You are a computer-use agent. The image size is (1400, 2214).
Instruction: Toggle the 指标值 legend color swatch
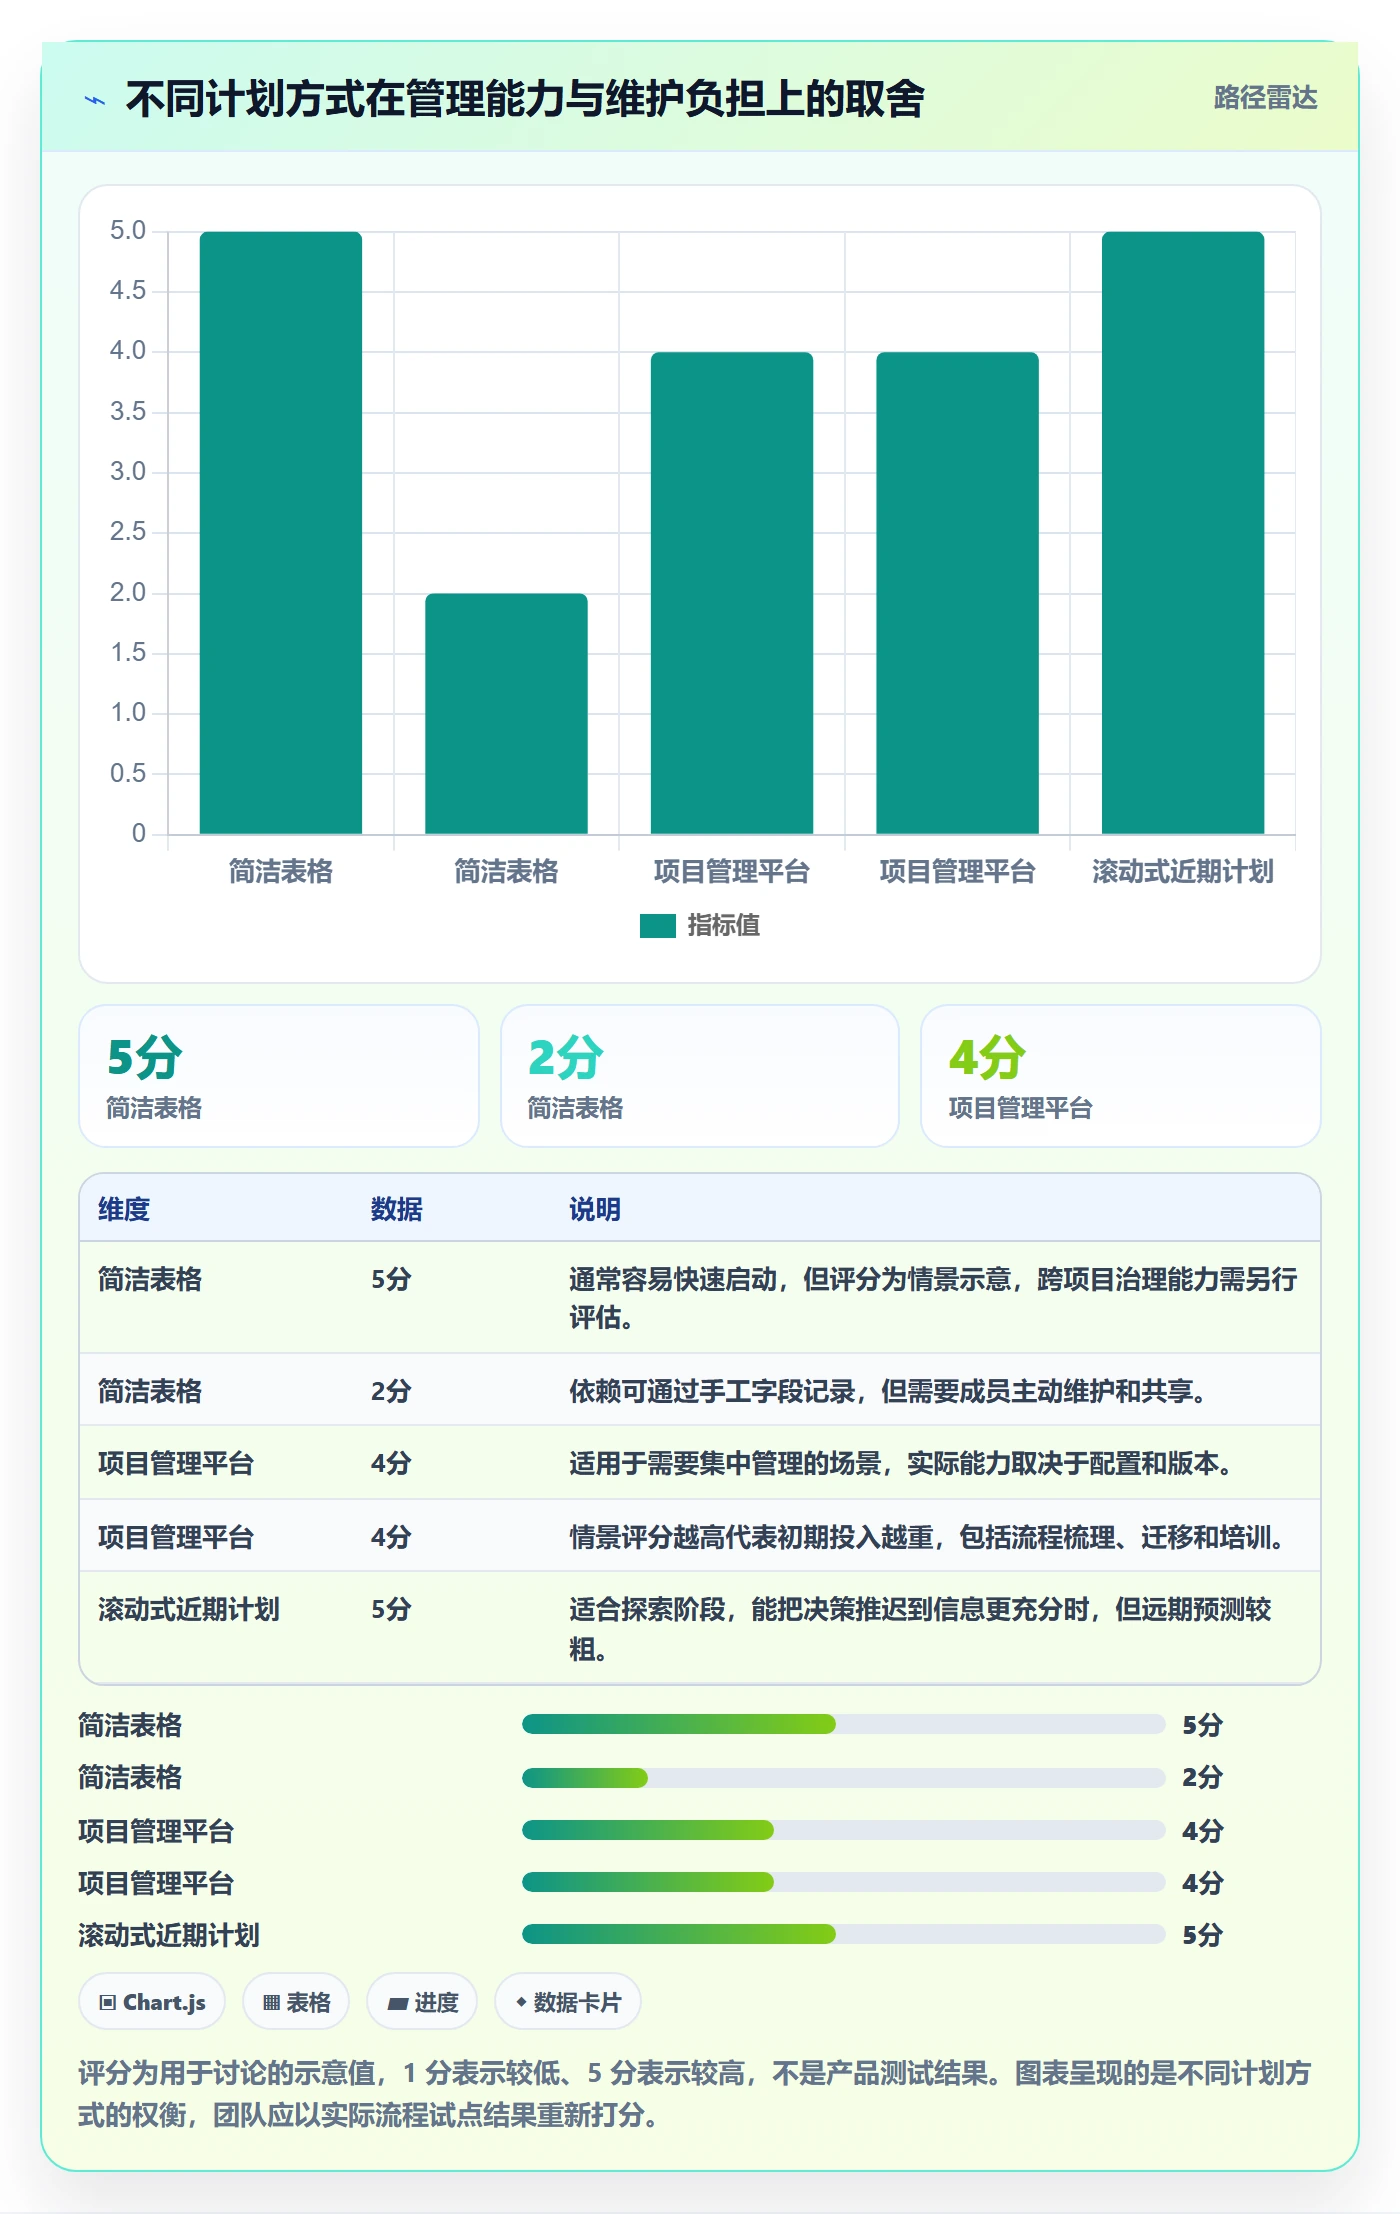(657, 926)
